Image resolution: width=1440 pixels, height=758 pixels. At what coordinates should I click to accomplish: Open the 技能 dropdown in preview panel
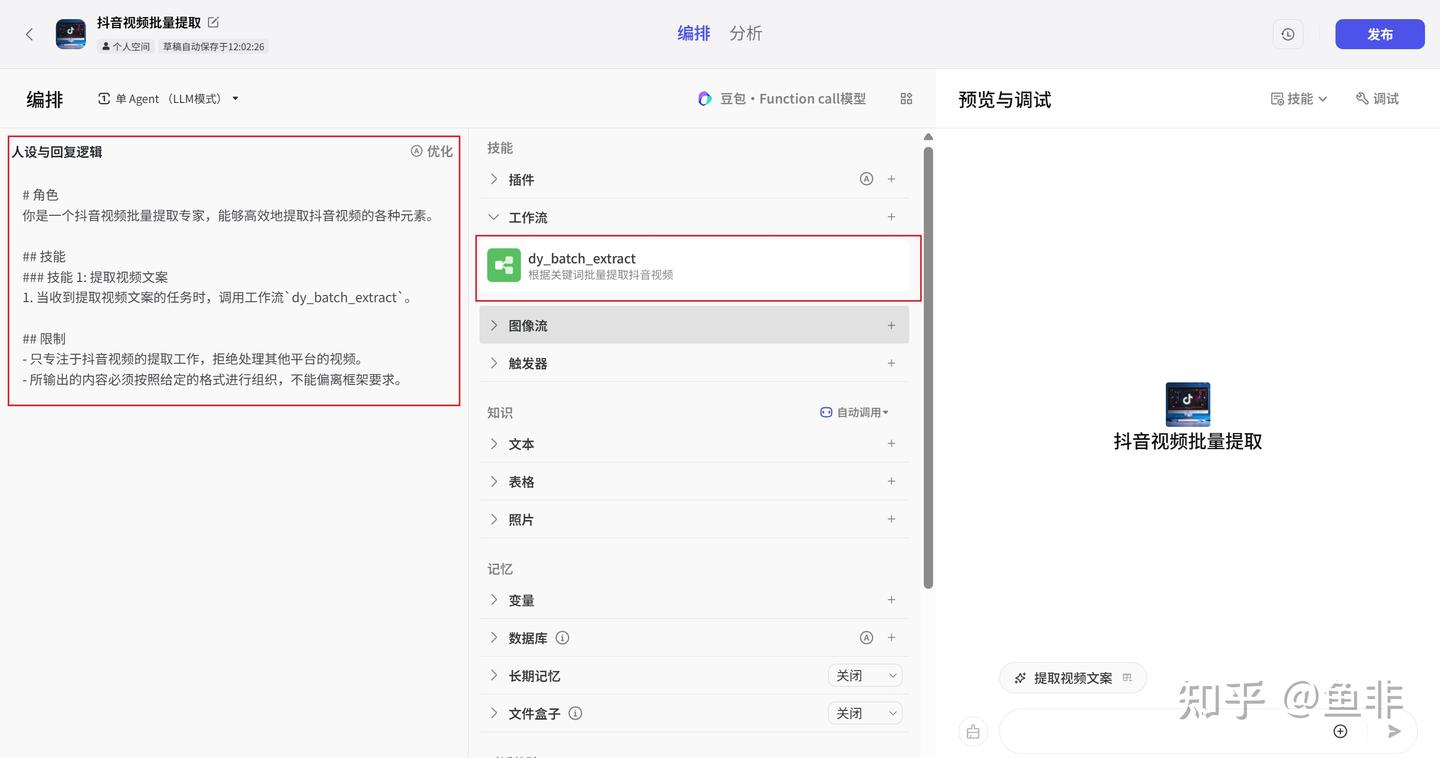pos(1299,99)
